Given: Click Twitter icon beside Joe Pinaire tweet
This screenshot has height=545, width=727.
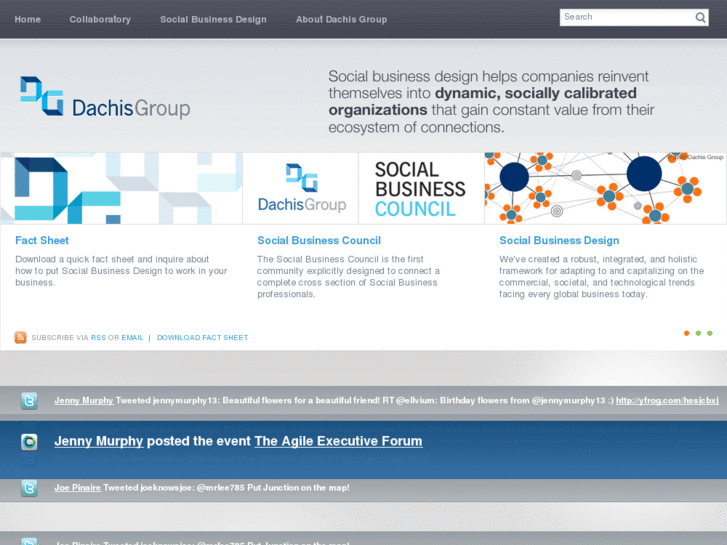Looking at the screenshot, I should pos(29,488).
